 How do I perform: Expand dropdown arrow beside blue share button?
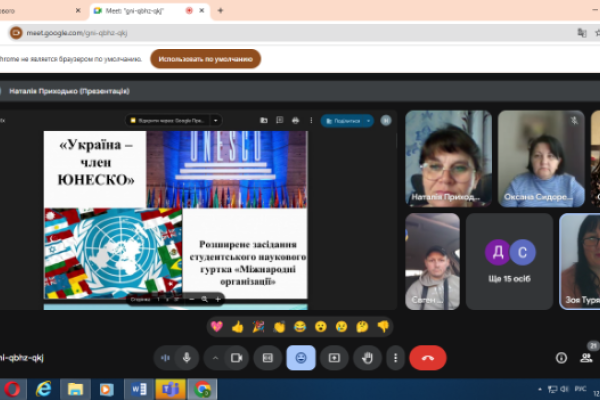[369, 120]
